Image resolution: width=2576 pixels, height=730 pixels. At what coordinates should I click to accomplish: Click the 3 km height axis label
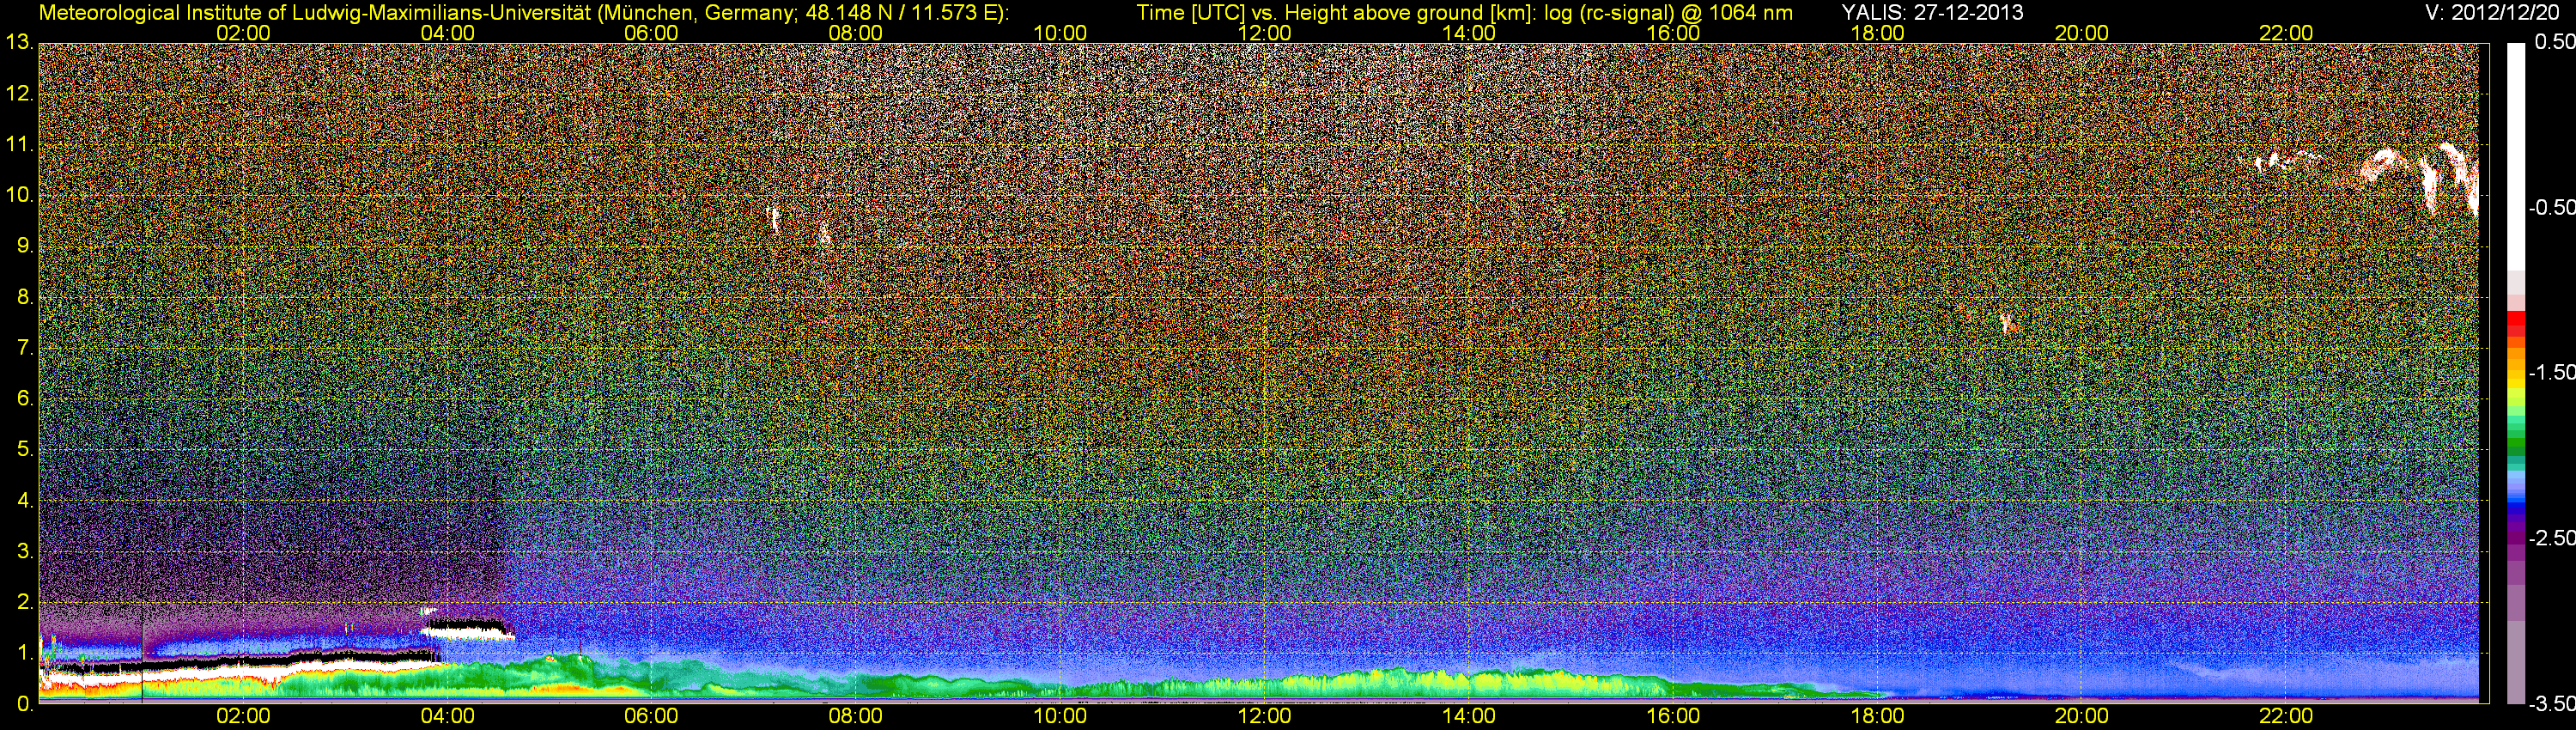24,551
